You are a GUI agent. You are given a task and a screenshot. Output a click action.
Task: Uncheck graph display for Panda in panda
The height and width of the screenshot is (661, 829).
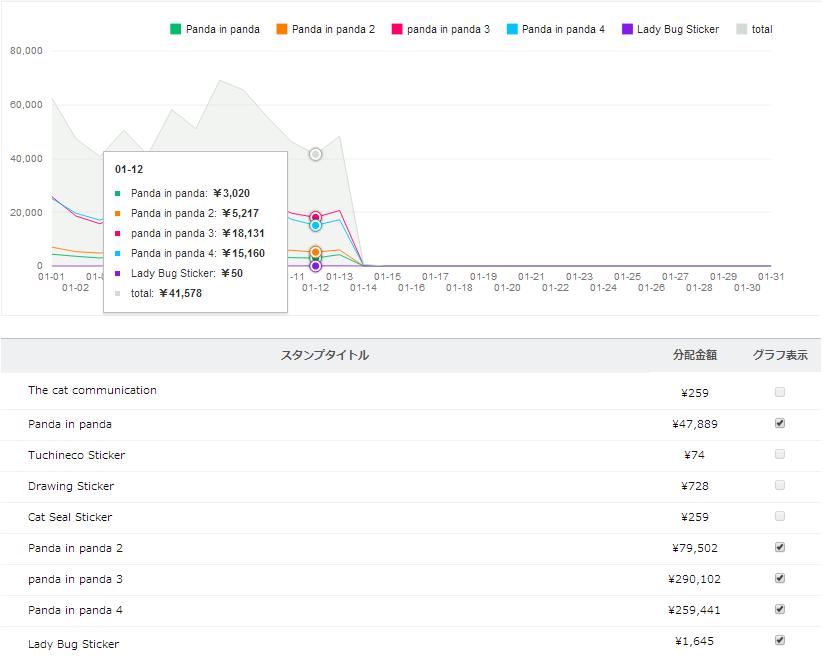pos(780,424)
